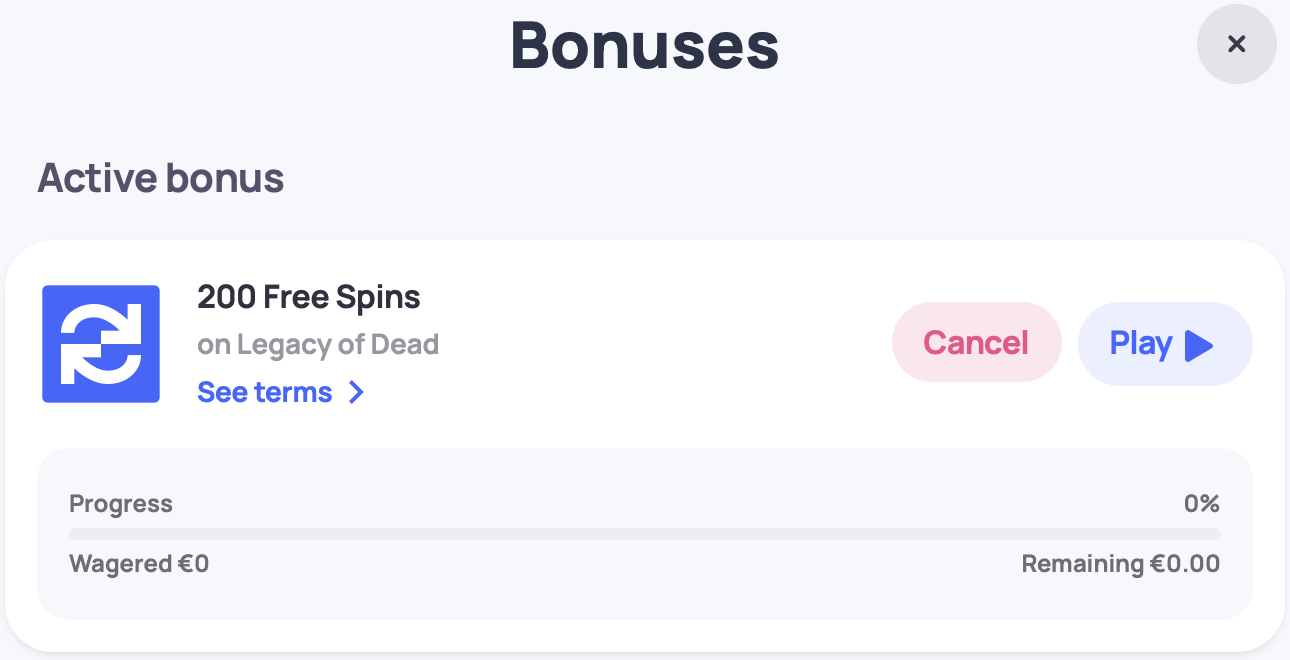This screenshot has height=660, width=1290.
Task: Click the word Wagered under the progress bar
Action: pos(120,564)
